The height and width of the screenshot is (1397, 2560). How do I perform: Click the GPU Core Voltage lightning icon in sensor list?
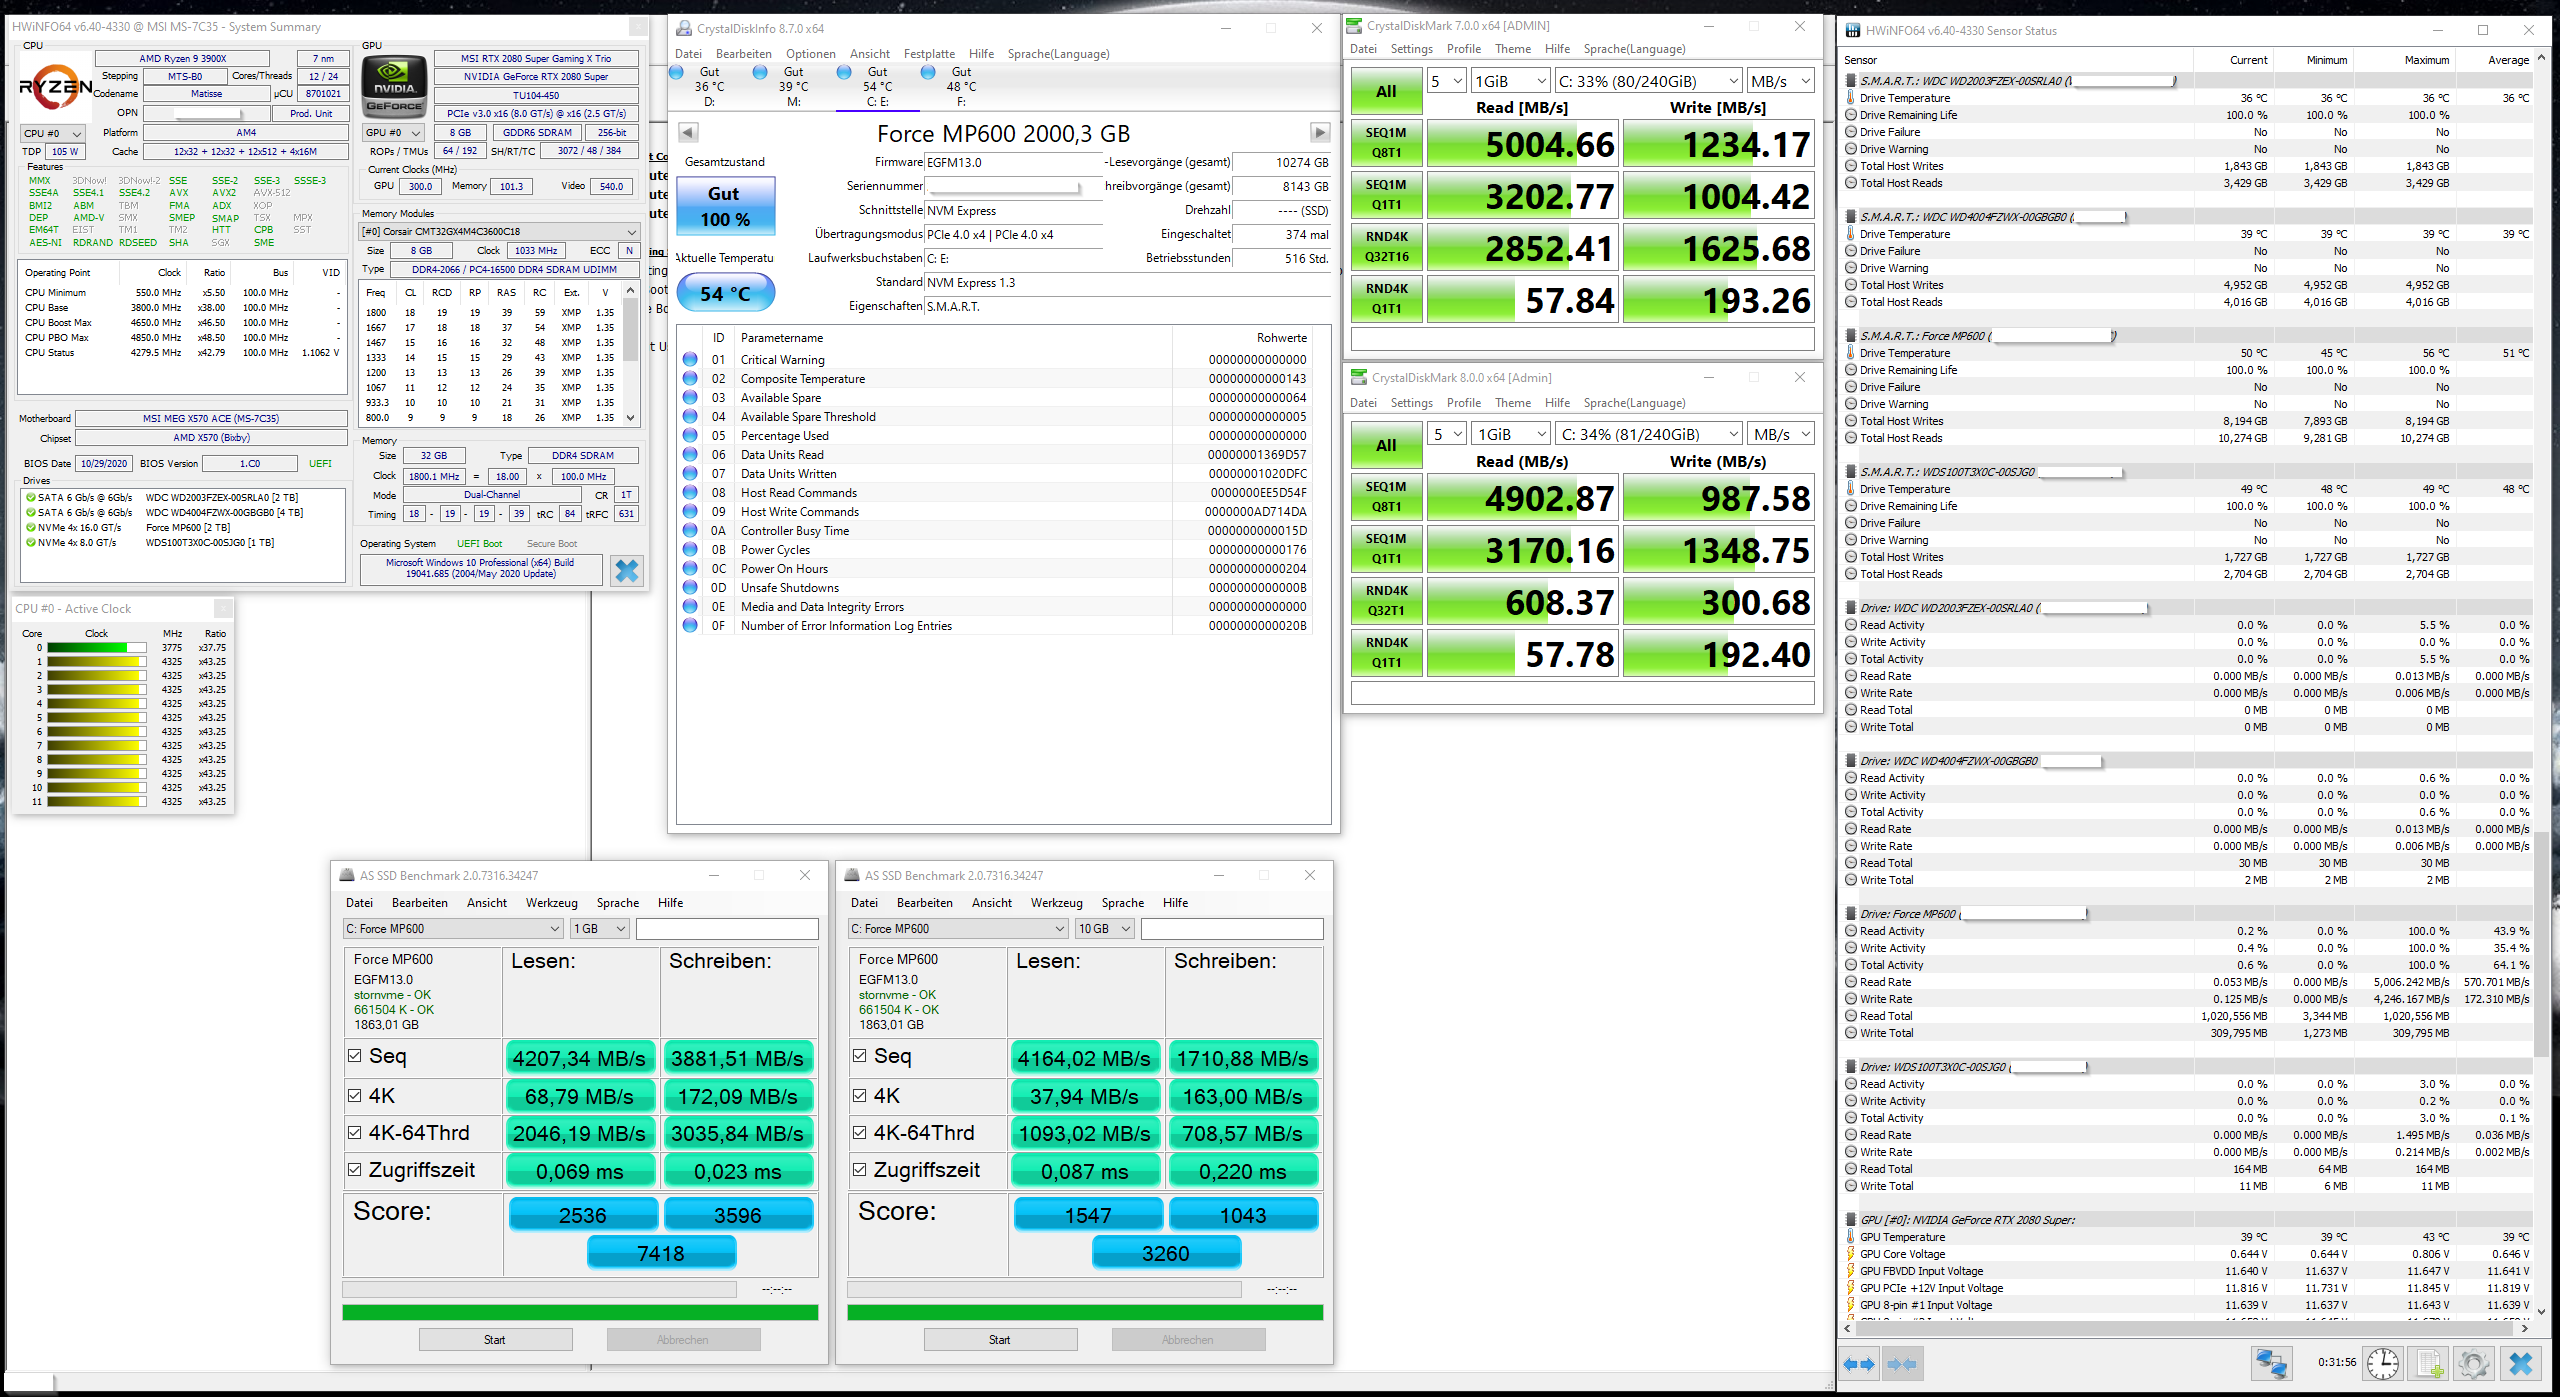coord(1851,1254)
